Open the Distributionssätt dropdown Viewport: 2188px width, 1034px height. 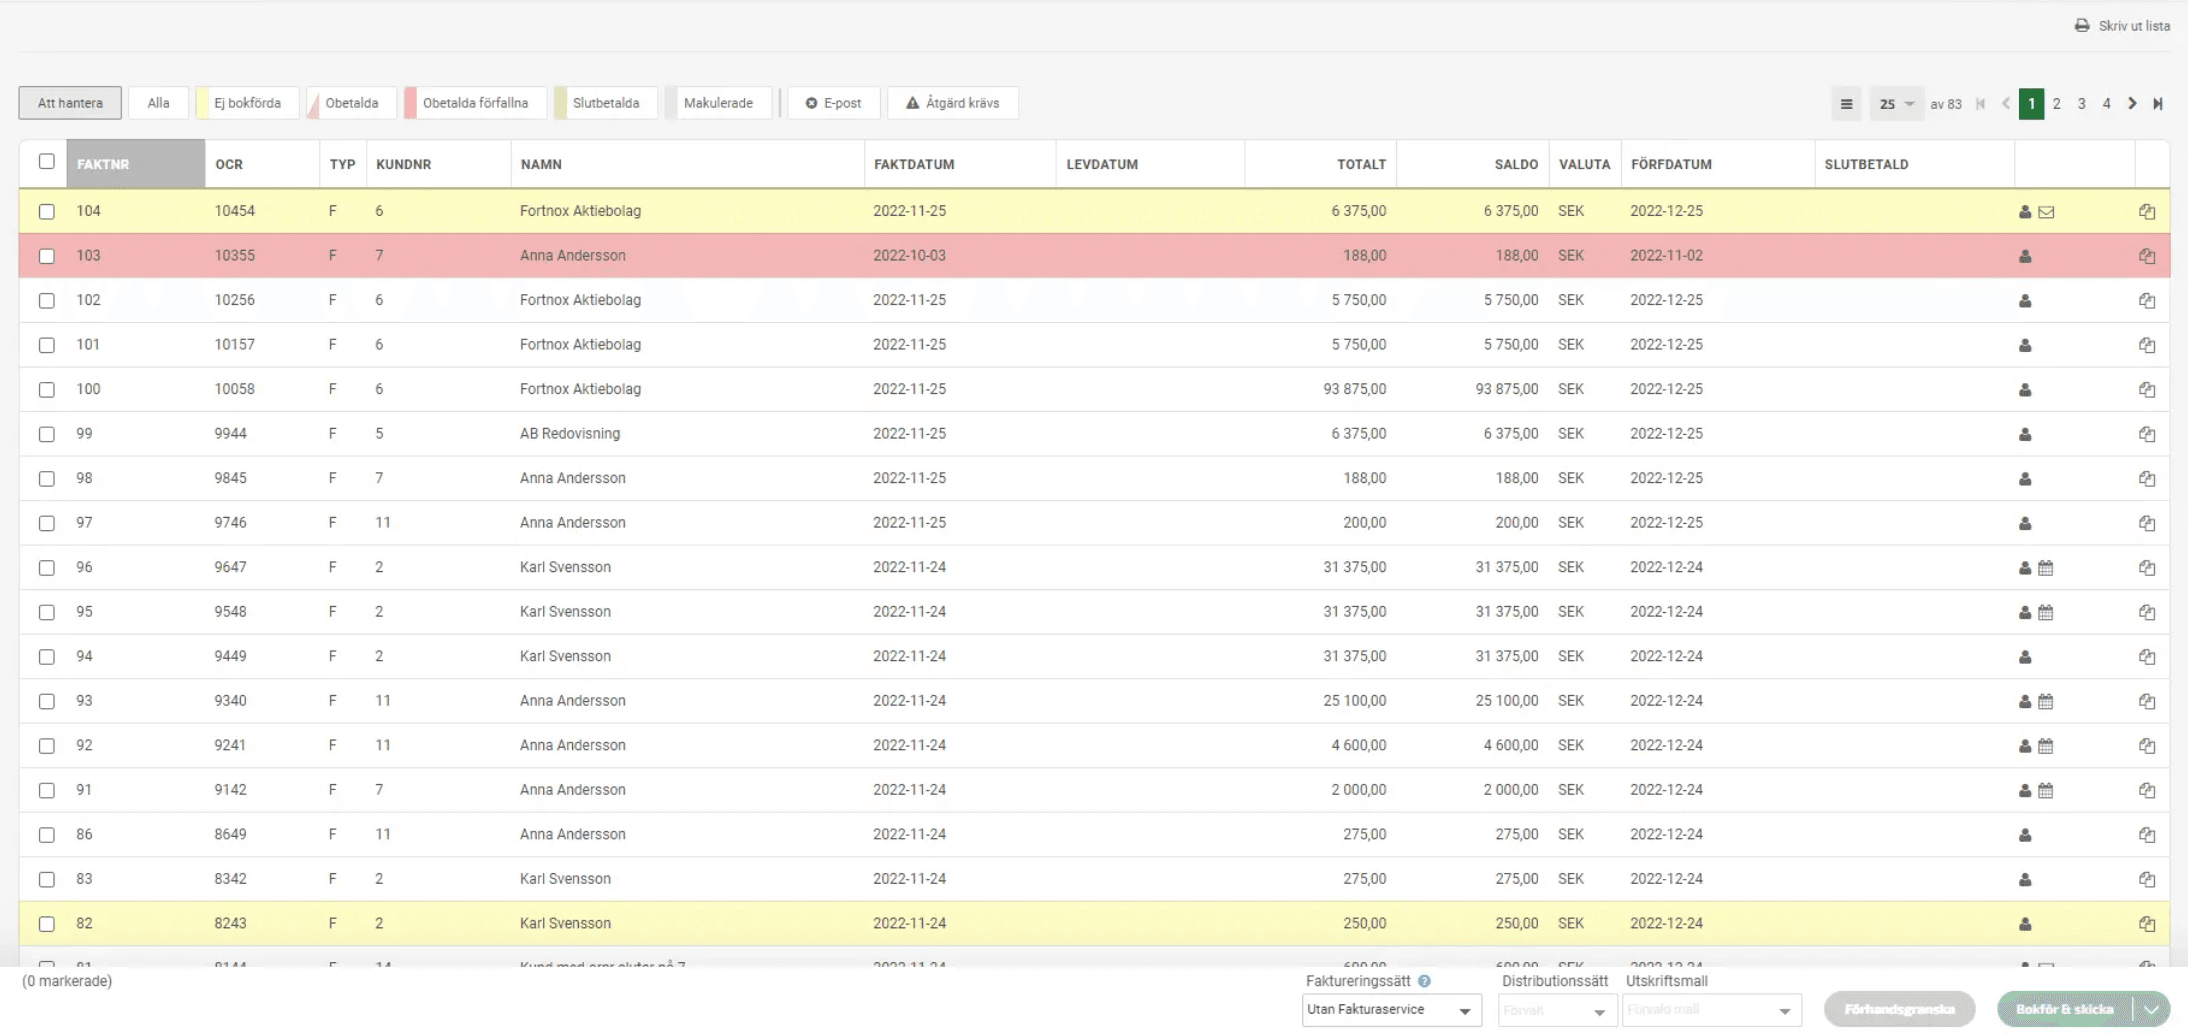[x=1556, y=1010]
